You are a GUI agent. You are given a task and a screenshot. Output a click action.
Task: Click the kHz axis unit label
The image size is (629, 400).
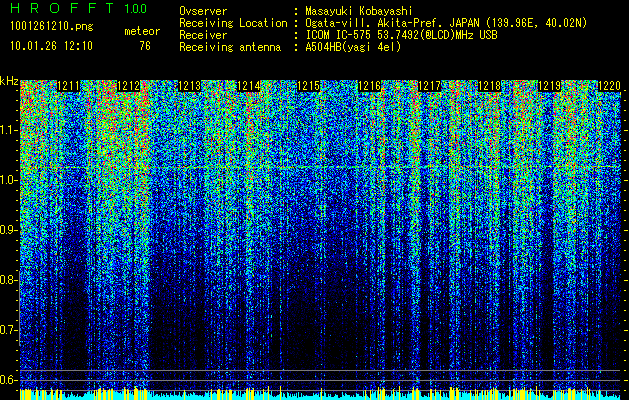[x=9, y=81]
